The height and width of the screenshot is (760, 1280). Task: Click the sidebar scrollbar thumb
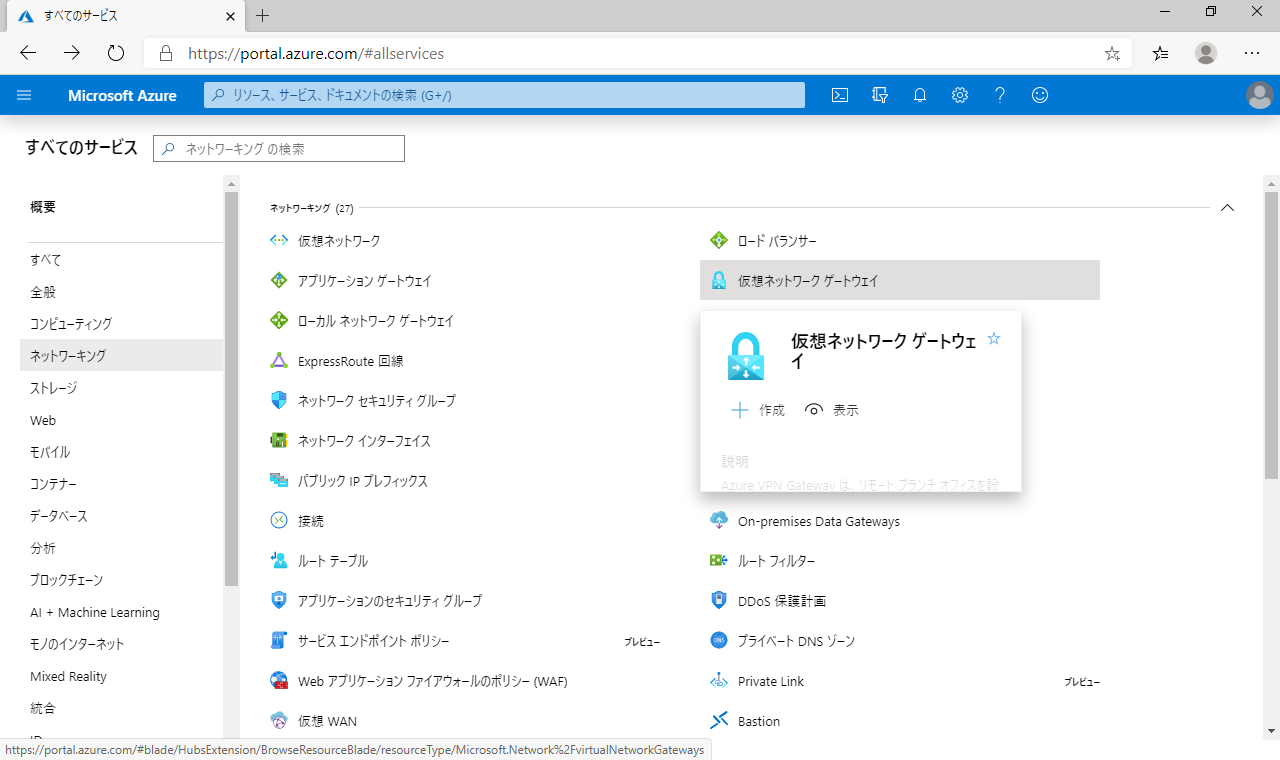coord(232,388)
